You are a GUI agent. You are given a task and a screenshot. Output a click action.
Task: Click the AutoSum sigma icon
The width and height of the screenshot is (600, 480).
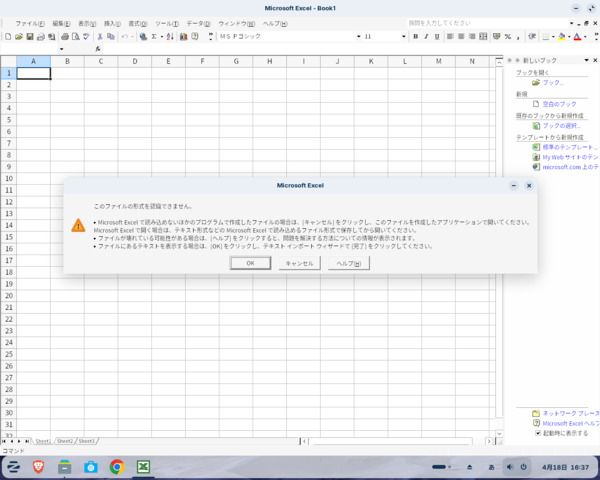pyautogui.click(x=154, y=36)
